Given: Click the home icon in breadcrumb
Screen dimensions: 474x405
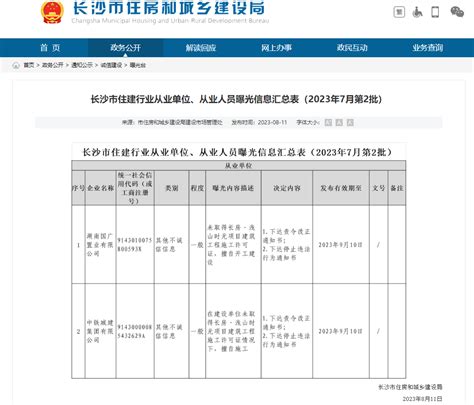Looking at the screenshot, I should (16, 65).
